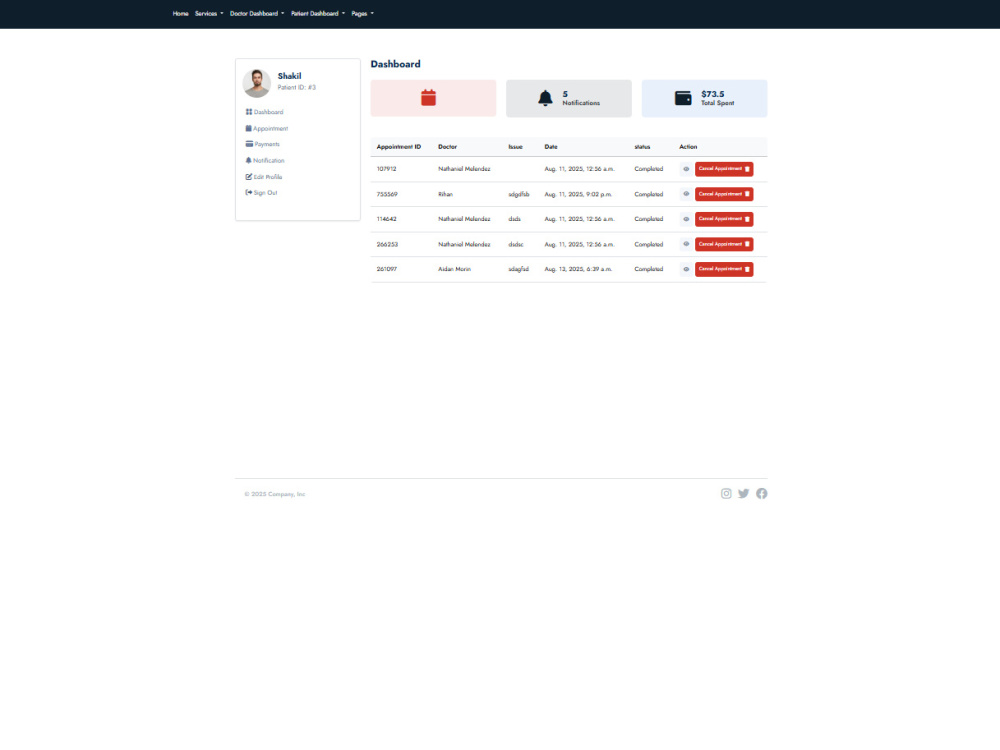1000x750 pixels.
Task: Open Appointment in the sidebar
Action: point(267,129)
